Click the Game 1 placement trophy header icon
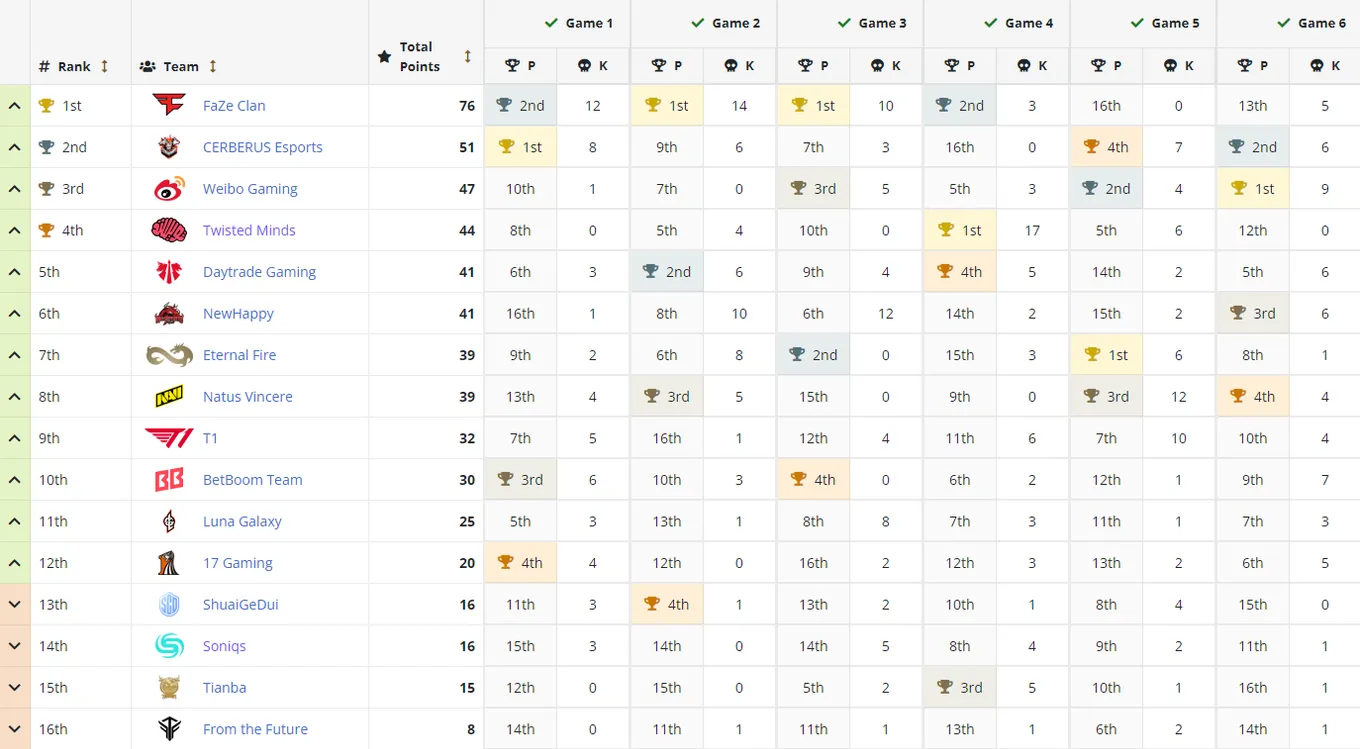The image size is (1360, 749). coord(512,65)
